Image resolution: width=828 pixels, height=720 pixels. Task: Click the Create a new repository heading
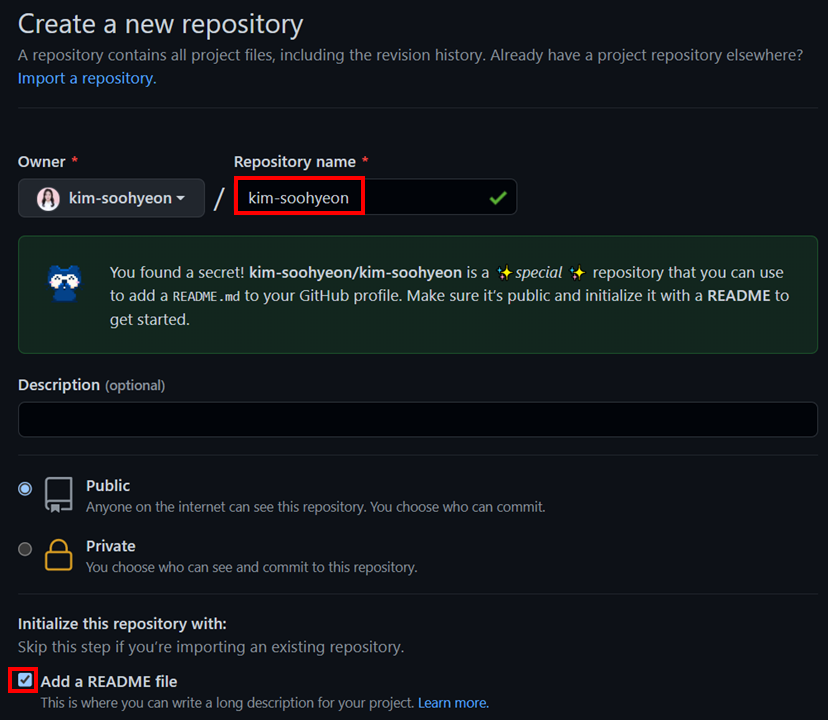click(x=161, y=24)
